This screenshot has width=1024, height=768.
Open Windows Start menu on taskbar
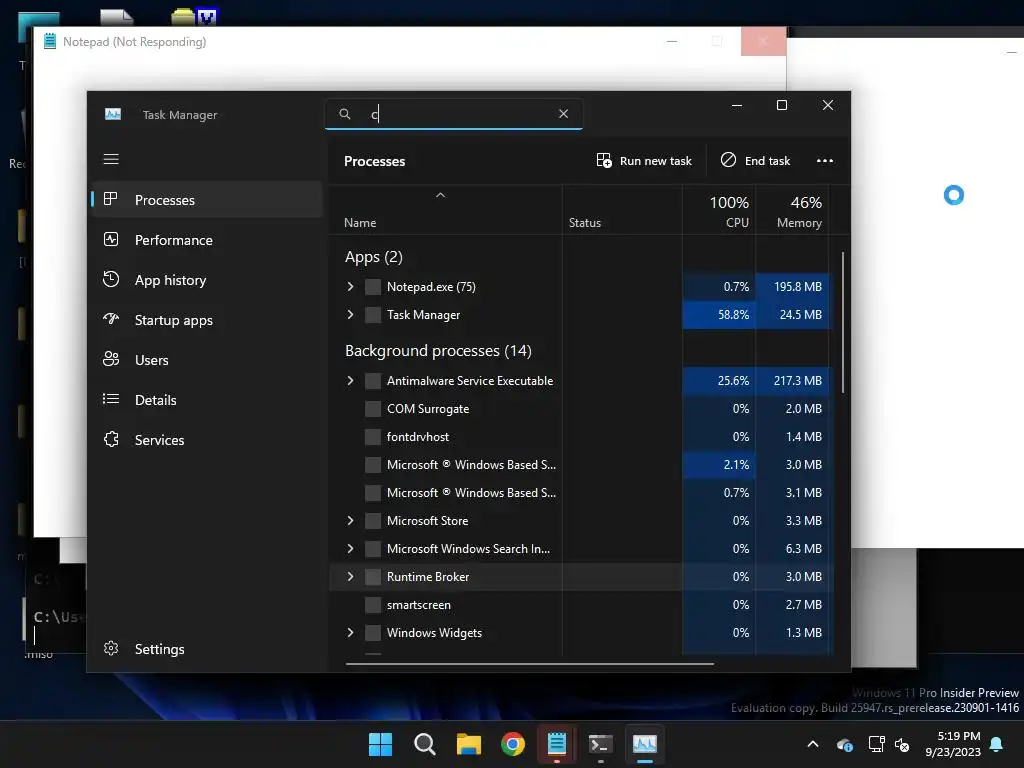[x=380, y=744]
